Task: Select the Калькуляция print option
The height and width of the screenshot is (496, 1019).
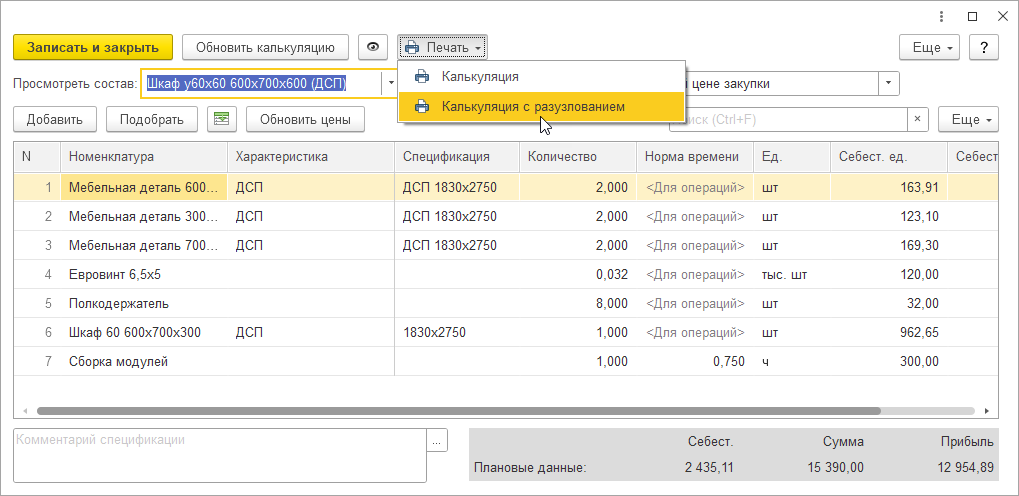Action: (480, 76)
